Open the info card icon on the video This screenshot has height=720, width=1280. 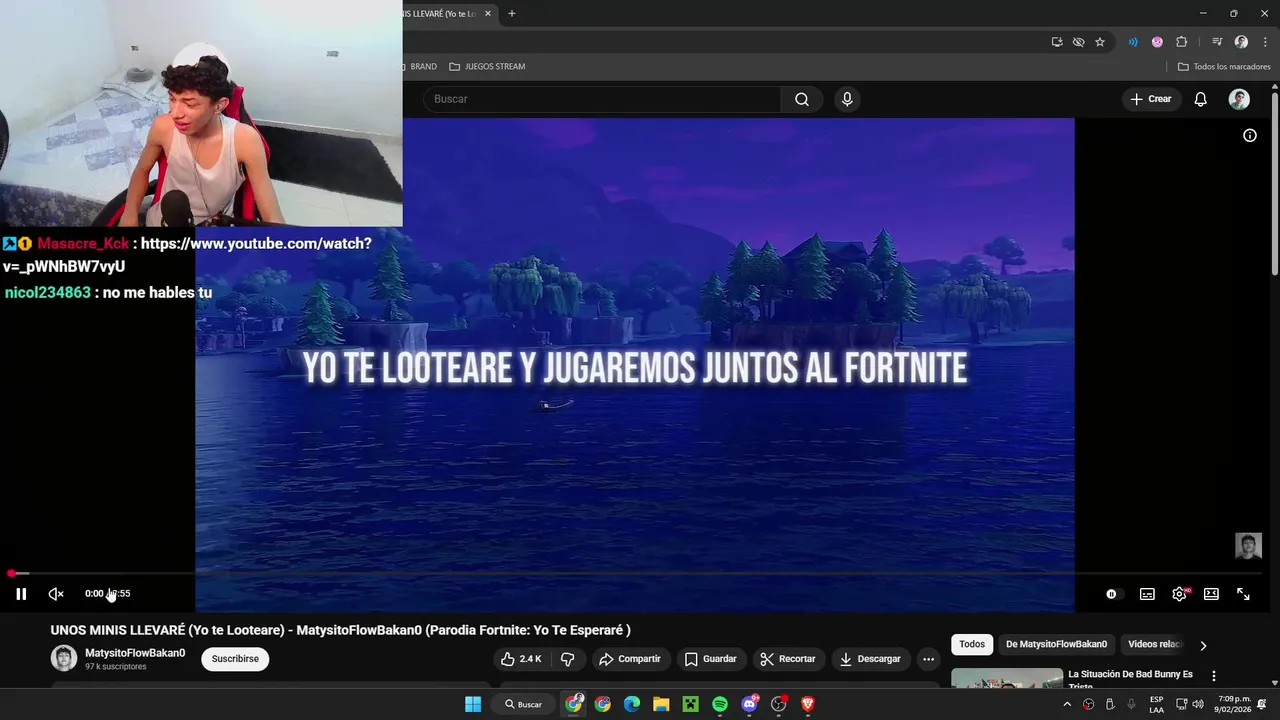(x=1250, y=135)
